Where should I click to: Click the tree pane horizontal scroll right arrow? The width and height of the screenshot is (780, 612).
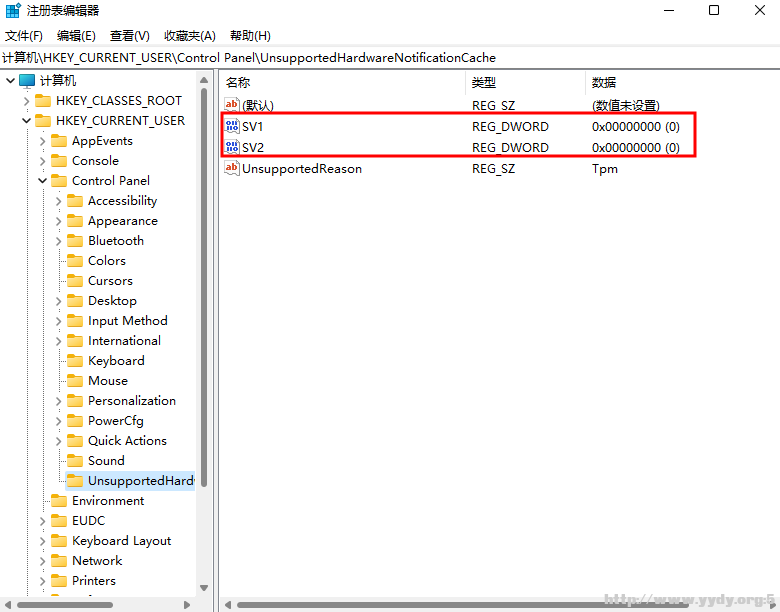(x=187, y=605)
